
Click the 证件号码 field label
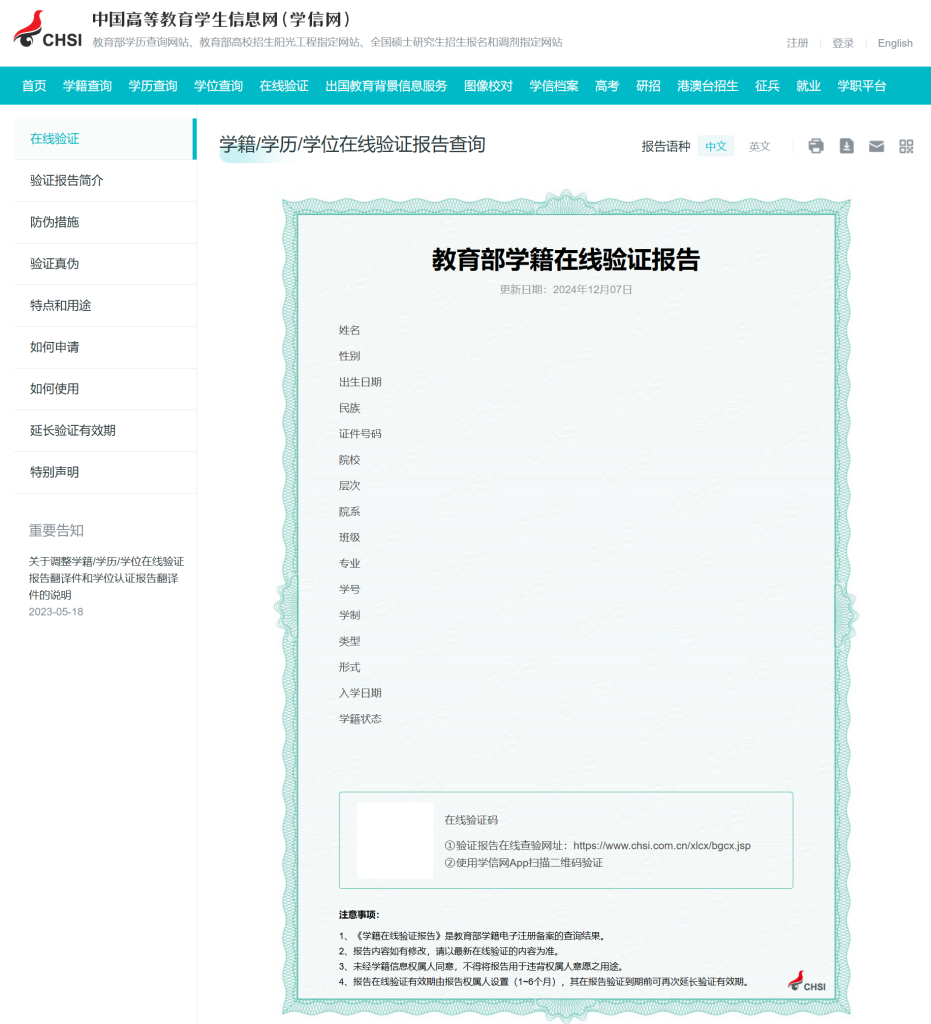pyautogui.click(x=360, y=434)
